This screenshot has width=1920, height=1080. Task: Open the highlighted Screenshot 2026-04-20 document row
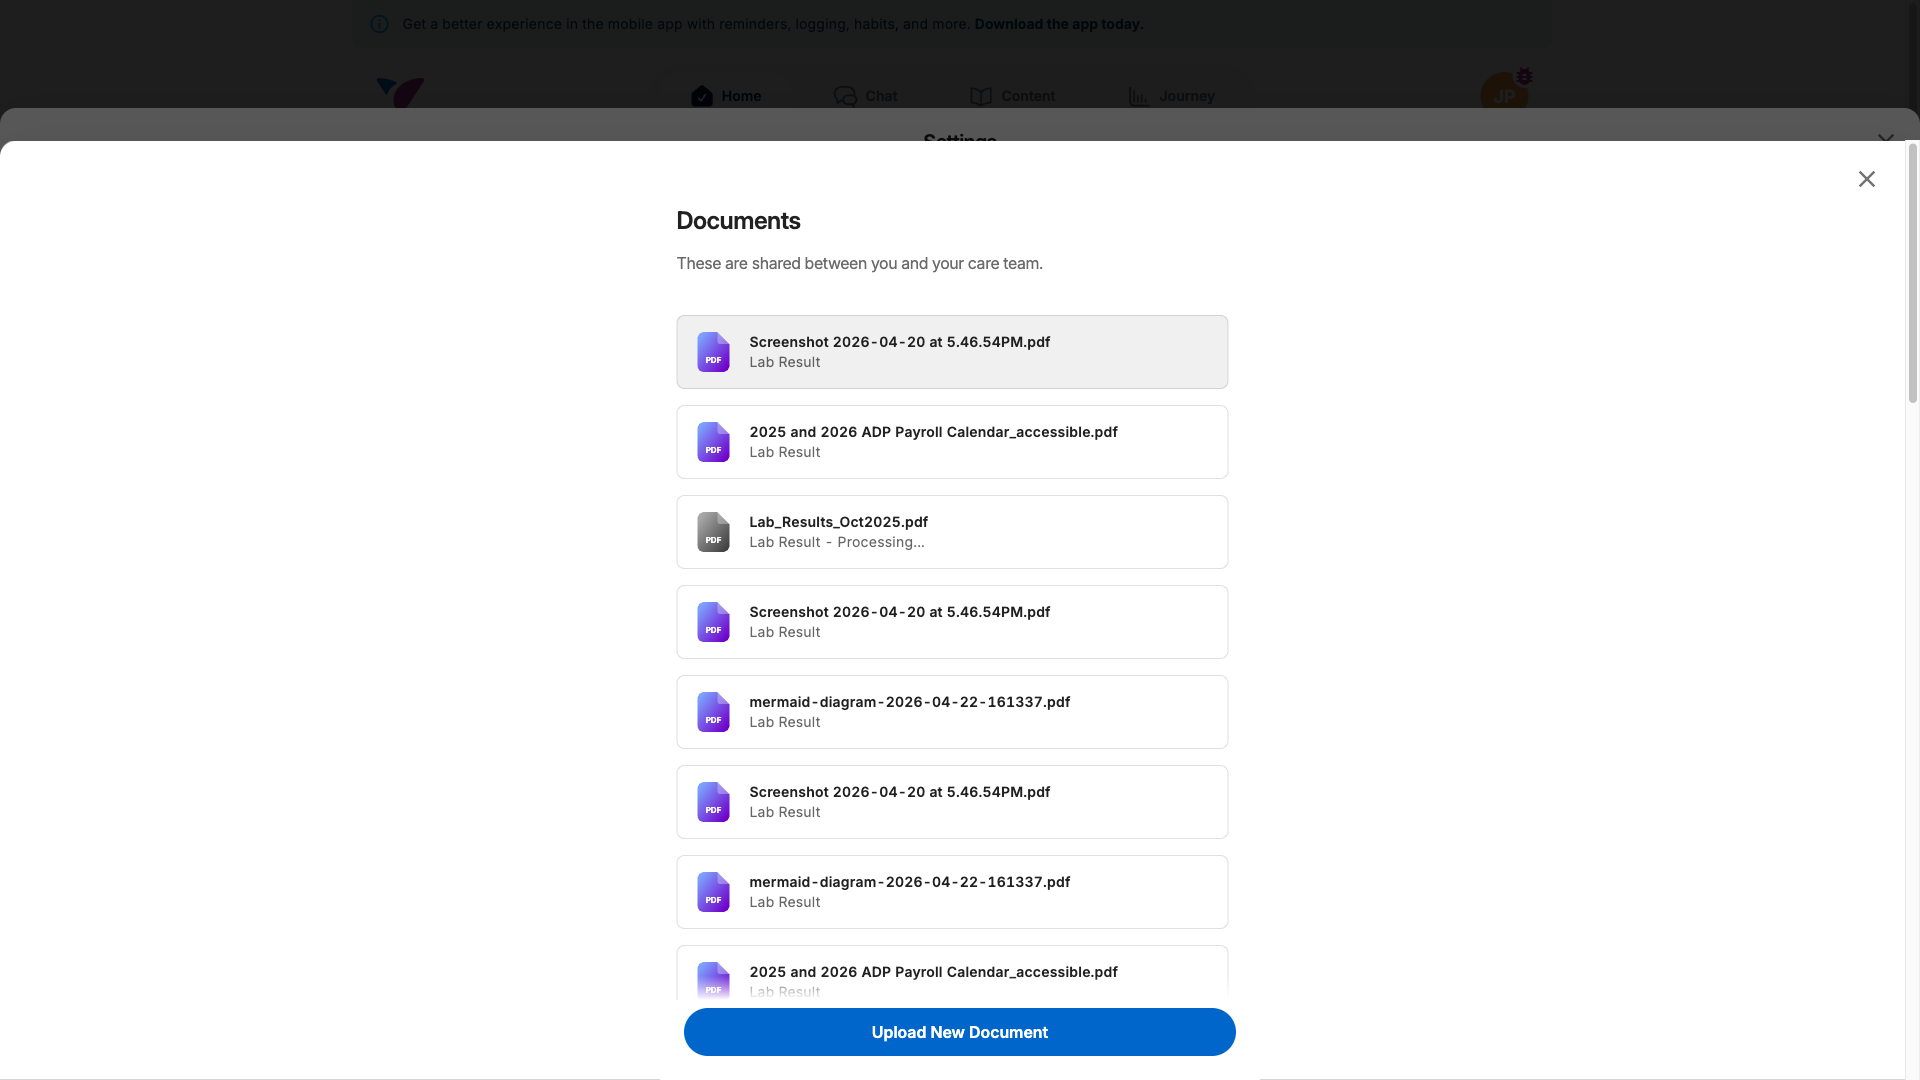[952, 352]
